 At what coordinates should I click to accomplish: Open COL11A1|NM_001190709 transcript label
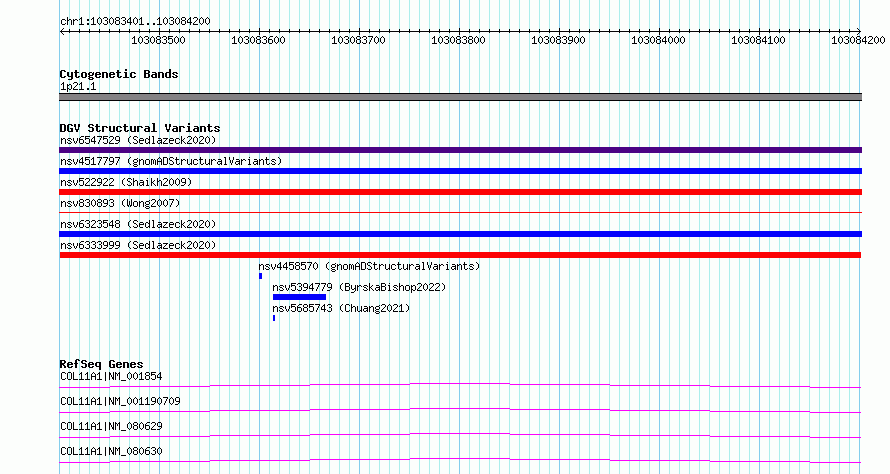click(120, 401)
